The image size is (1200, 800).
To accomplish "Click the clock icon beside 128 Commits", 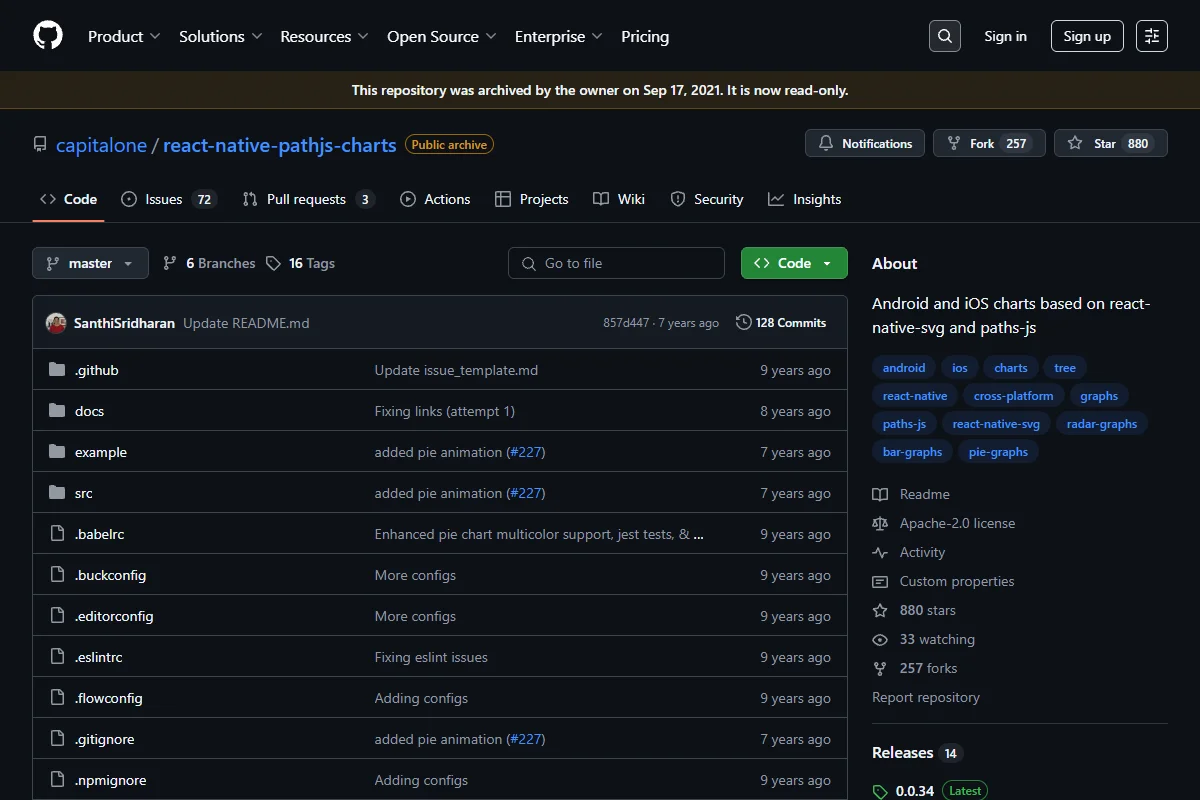I will 743,322.
